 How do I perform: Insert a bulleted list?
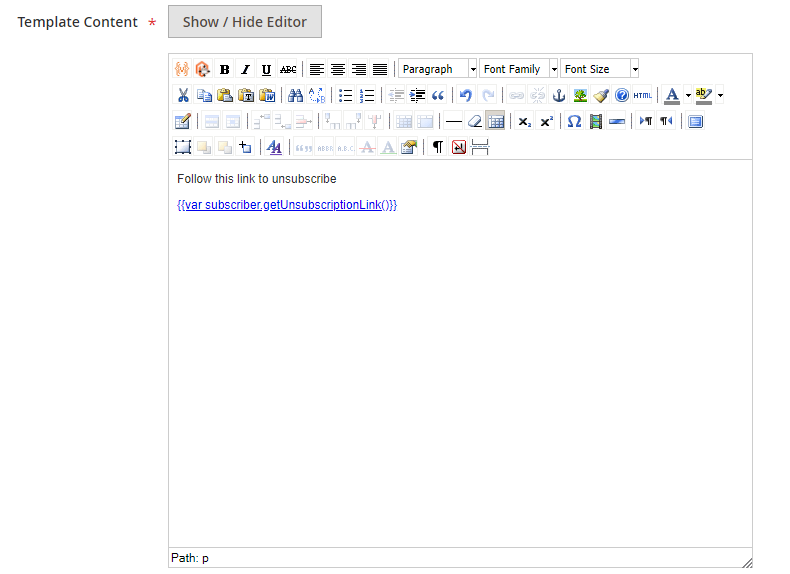coord(346,95)
